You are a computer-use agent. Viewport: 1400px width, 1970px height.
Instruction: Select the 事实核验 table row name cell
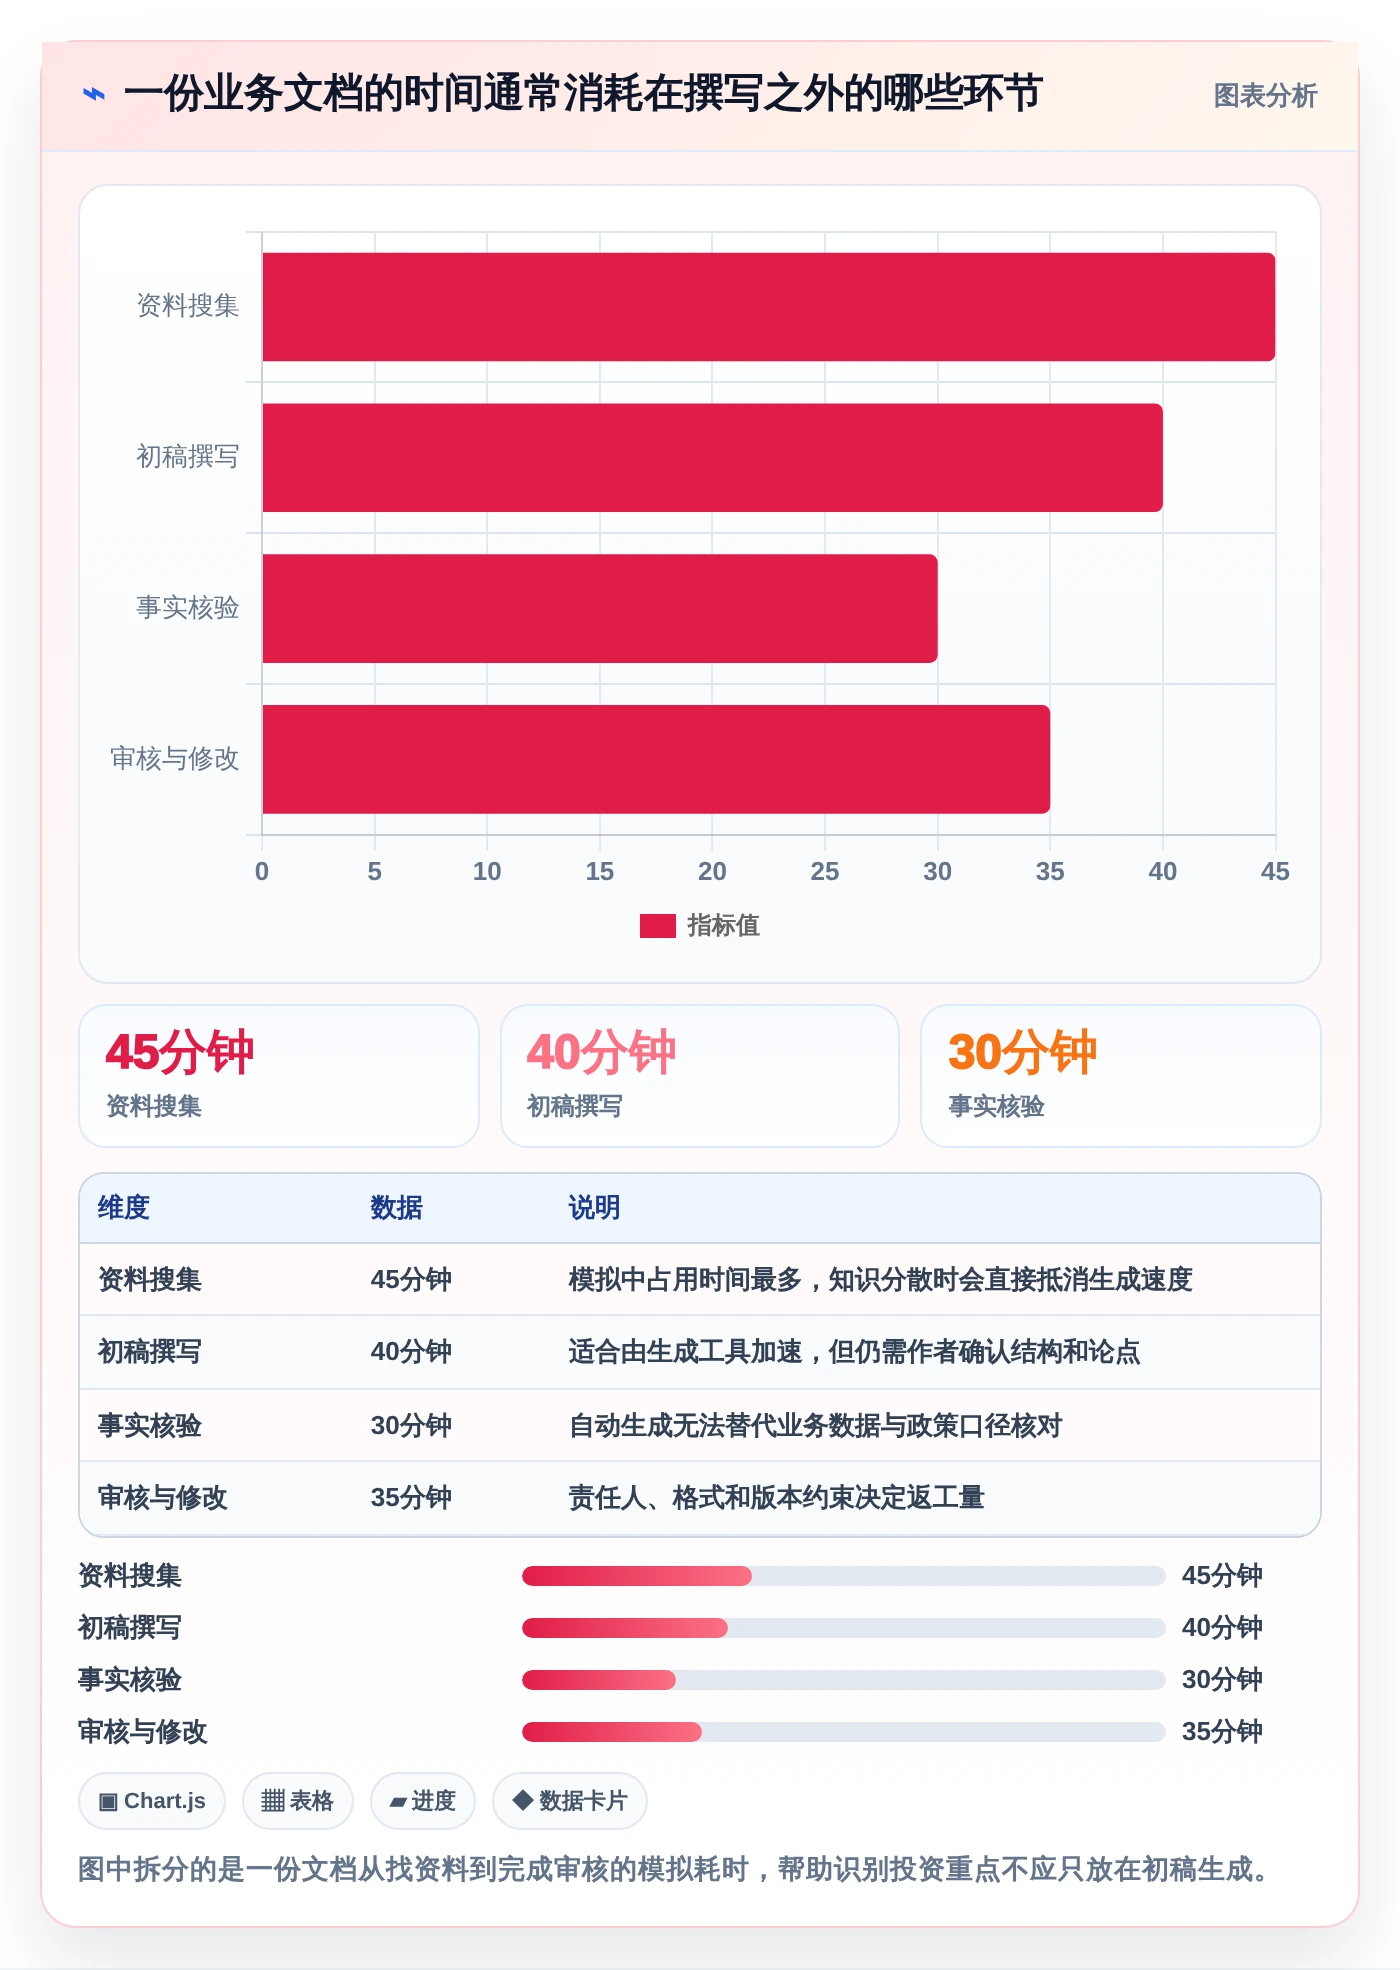tap(150, 1426)
